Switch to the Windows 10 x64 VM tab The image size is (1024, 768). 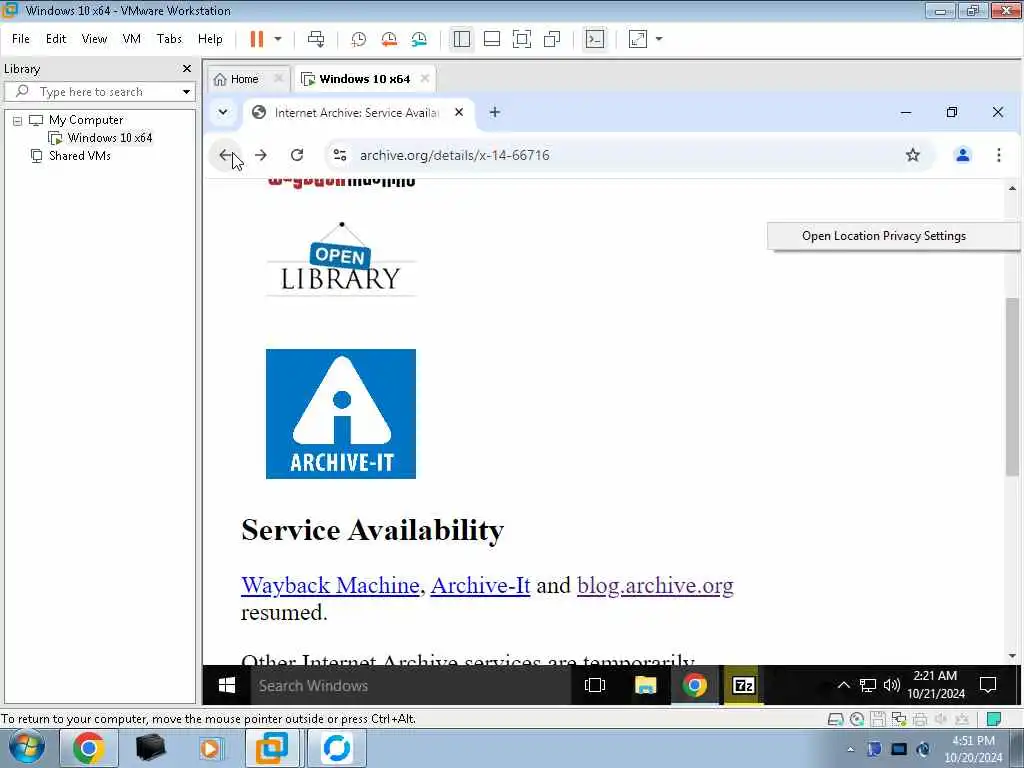click(x=364, y=79)
